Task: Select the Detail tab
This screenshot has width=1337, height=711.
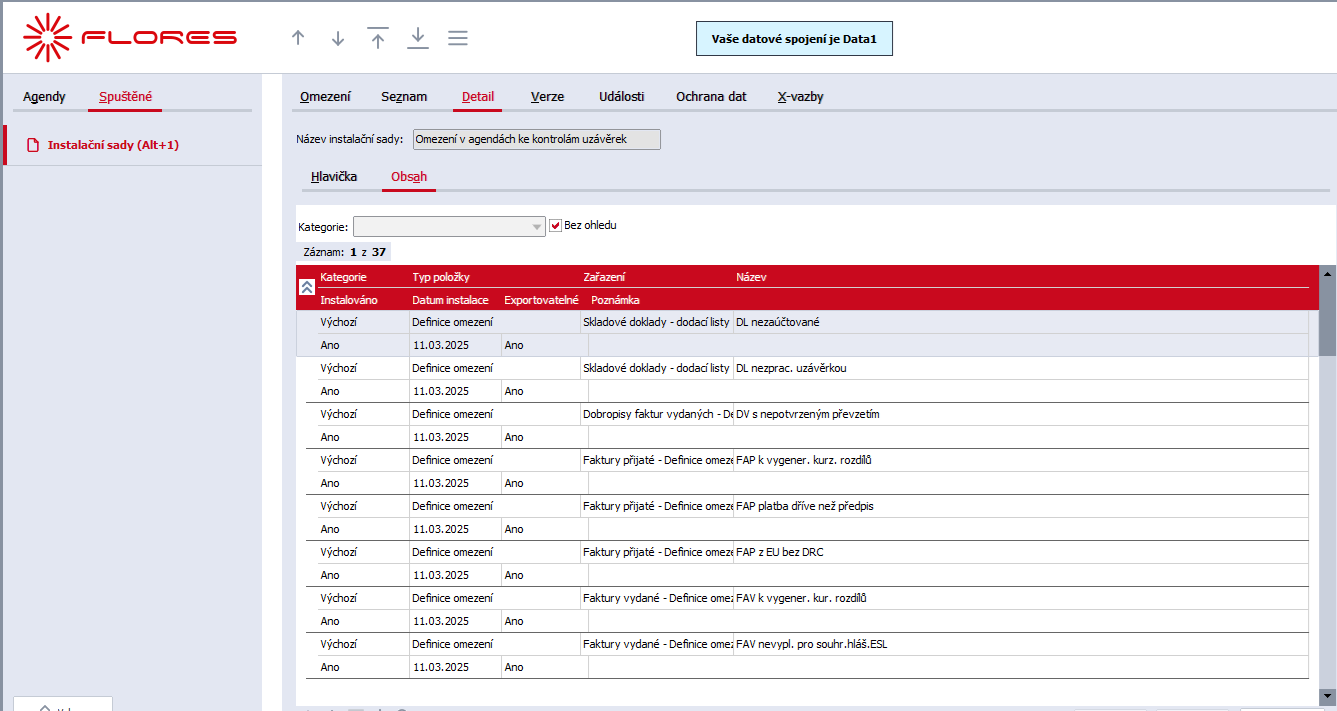Action: [x=478, y=97]
